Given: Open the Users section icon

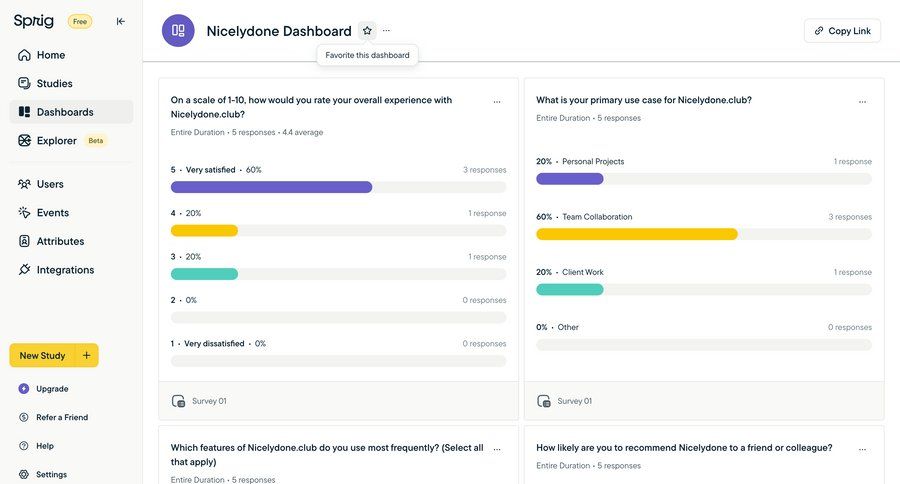Looking at the screenshot, I should (x=24, y=184).
